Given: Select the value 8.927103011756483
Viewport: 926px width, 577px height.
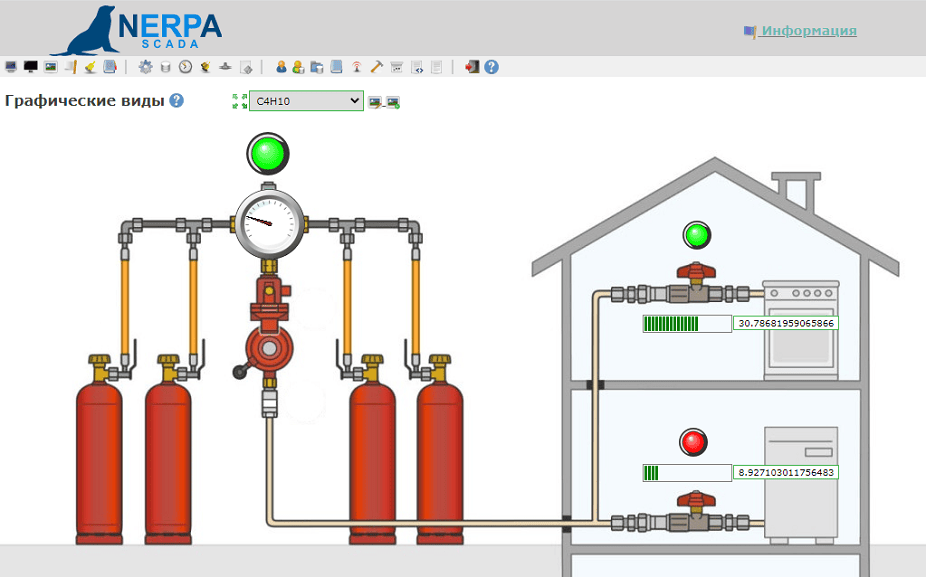Looking at the screenshot, I should [x=786, y=472].
